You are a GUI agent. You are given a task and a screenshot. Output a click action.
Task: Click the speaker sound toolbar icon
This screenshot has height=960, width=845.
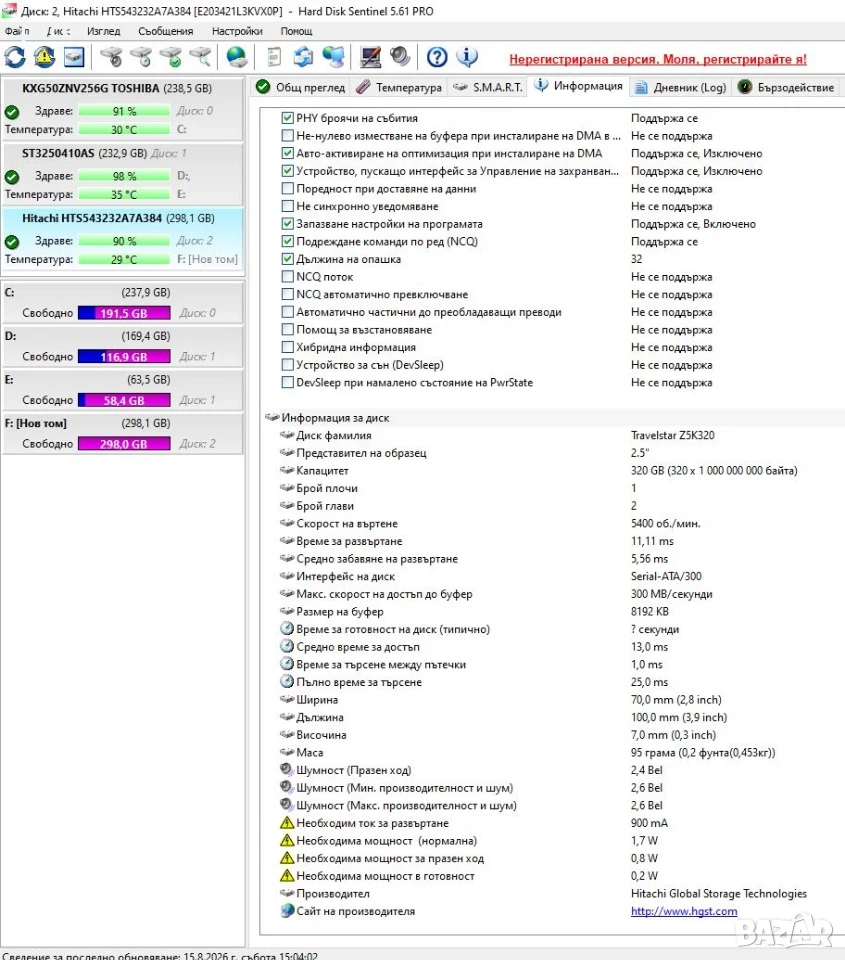[x=400, y=58]
